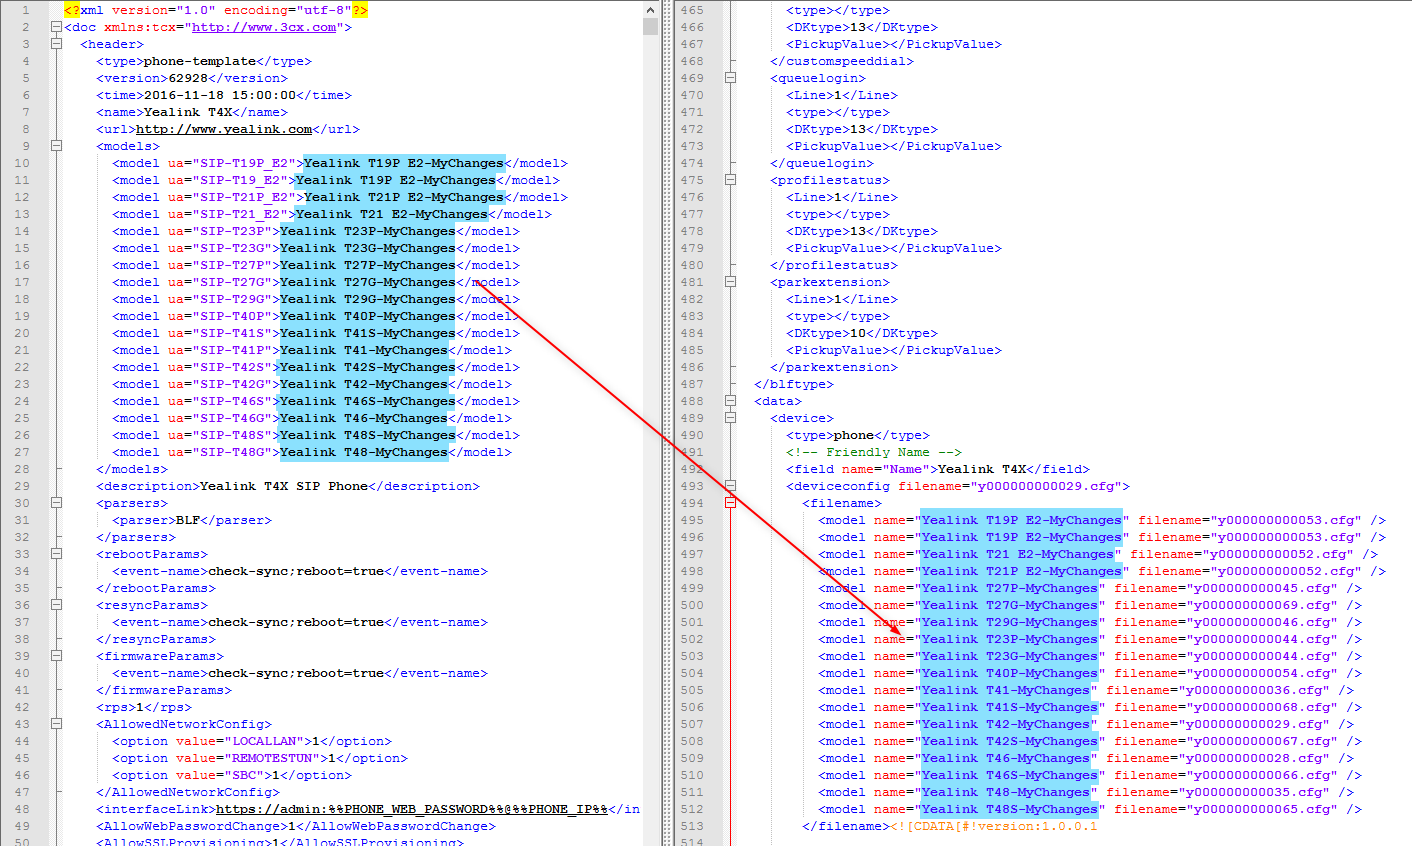Viewport: 1412px width, 846px height.
Task: Collapse the <models> fold marker on line 9
Action: click(56, 146)
